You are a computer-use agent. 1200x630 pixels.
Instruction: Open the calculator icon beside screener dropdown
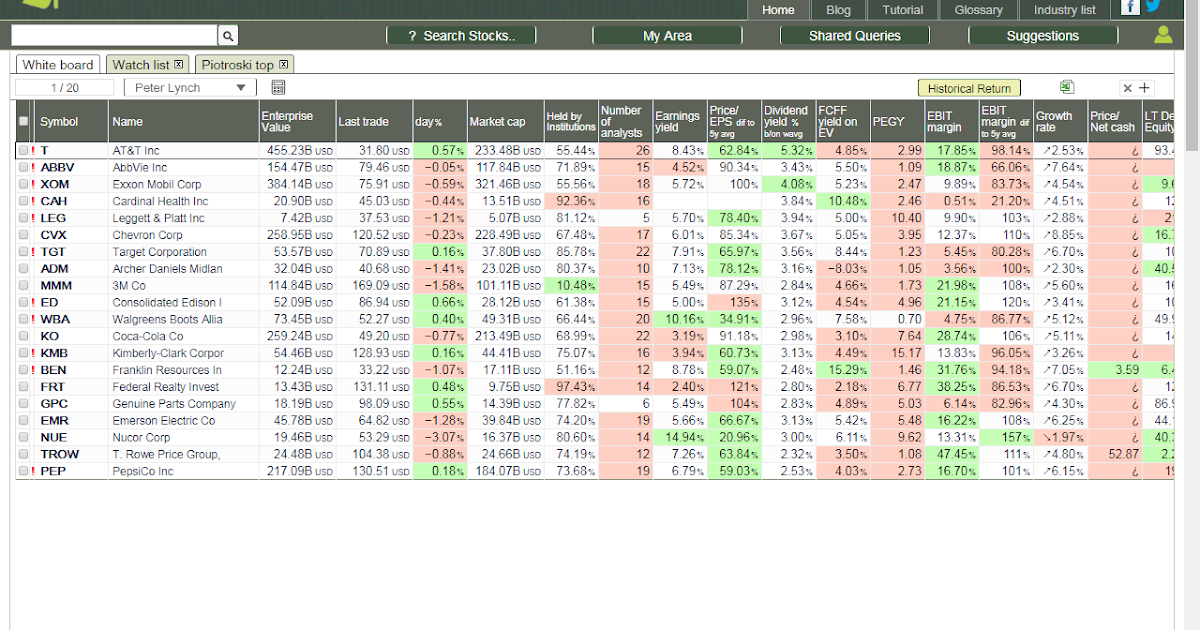[278, 87]
